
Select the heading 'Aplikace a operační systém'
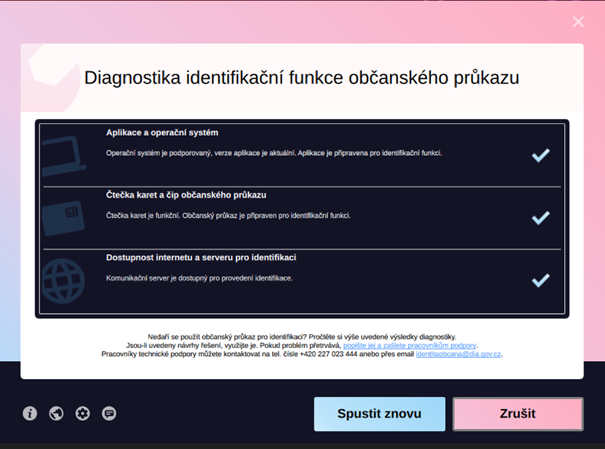(x=162, y=133)
